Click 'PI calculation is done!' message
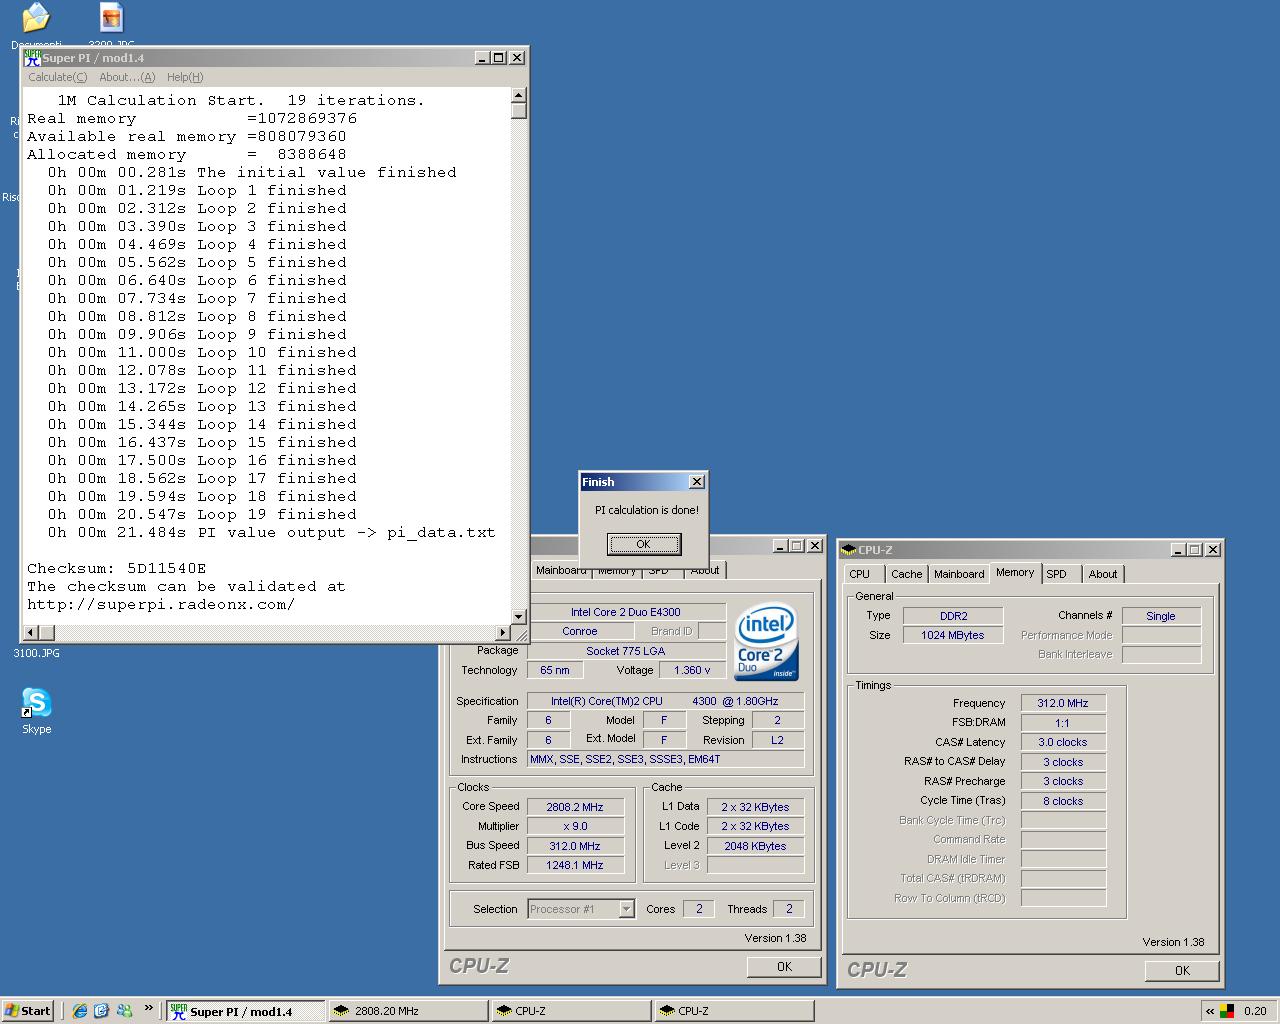Viewport: 1280px width, 1024px height. (647, 510)
